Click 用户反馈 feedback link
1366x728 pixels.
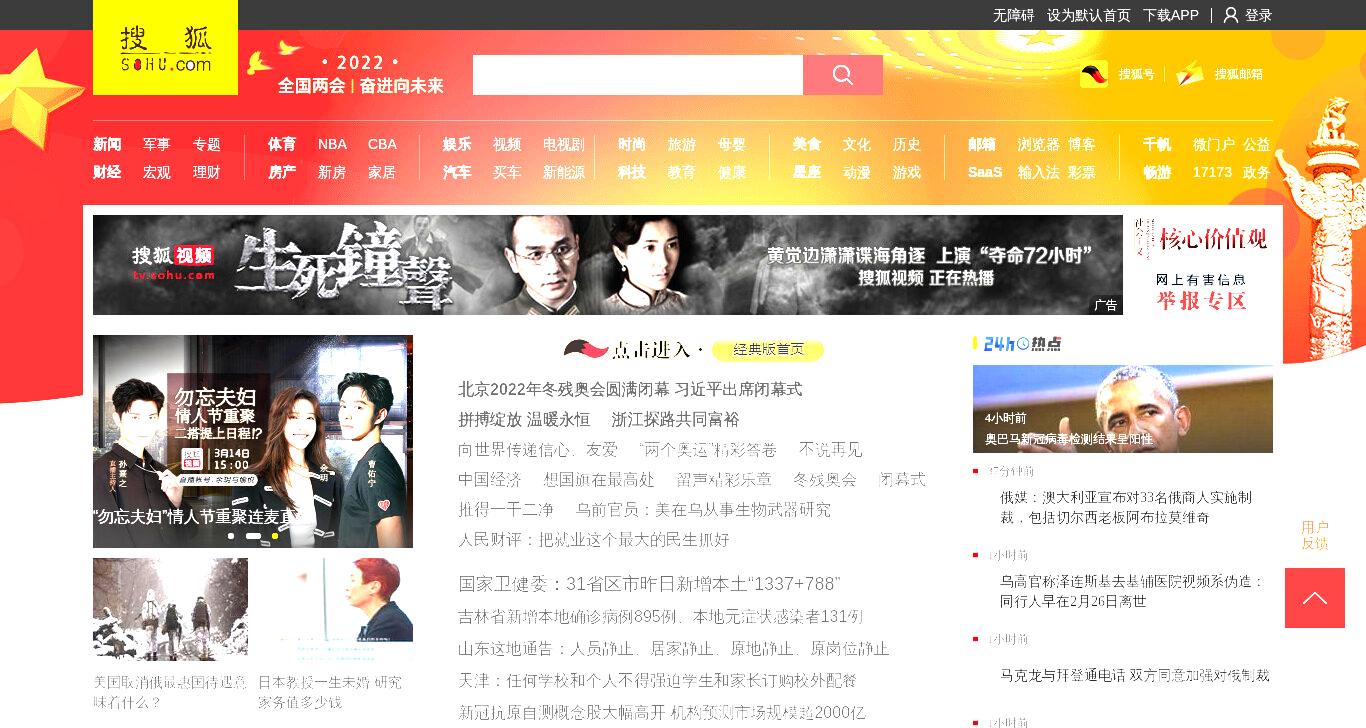click(1315, 535)
